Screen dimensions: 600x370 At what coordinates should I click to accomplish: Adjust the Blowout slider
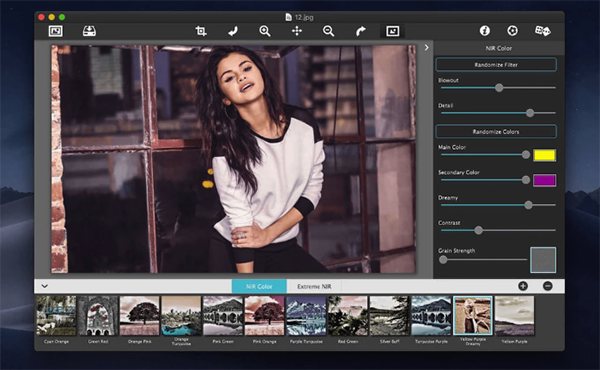[x=499, y=88]
